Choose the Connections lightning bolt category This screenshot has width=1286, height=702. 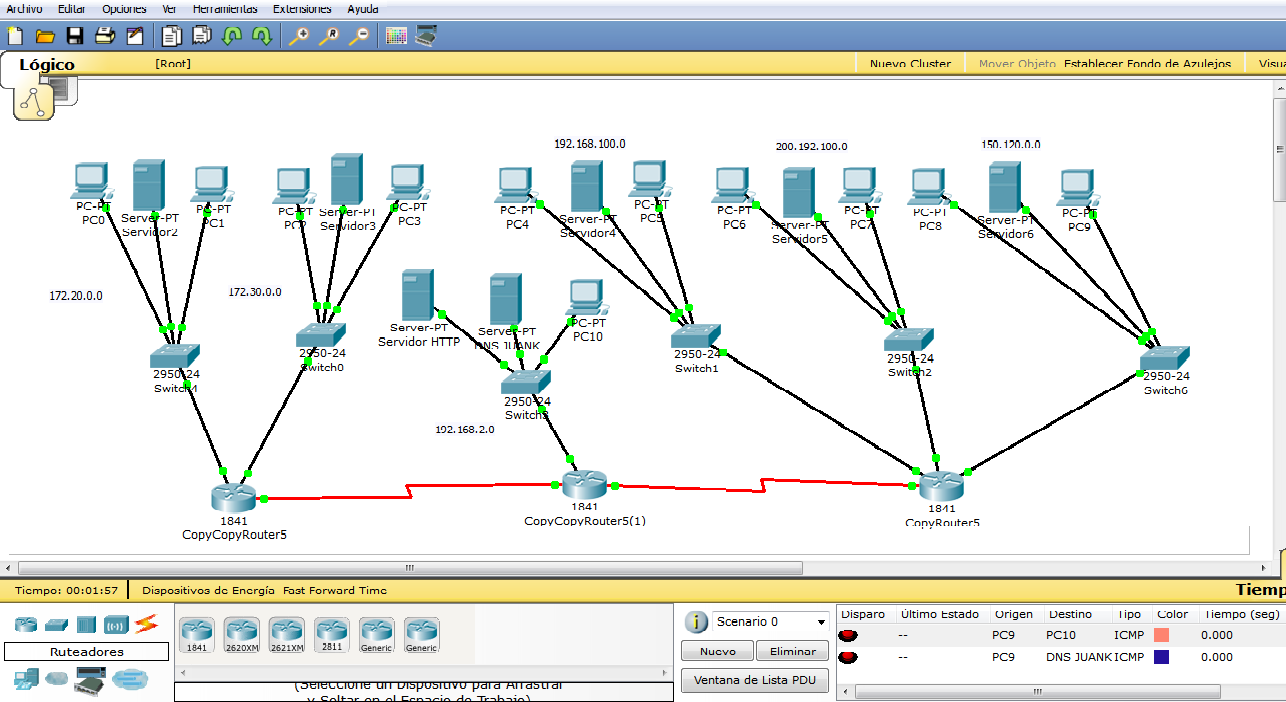point(146,624)
